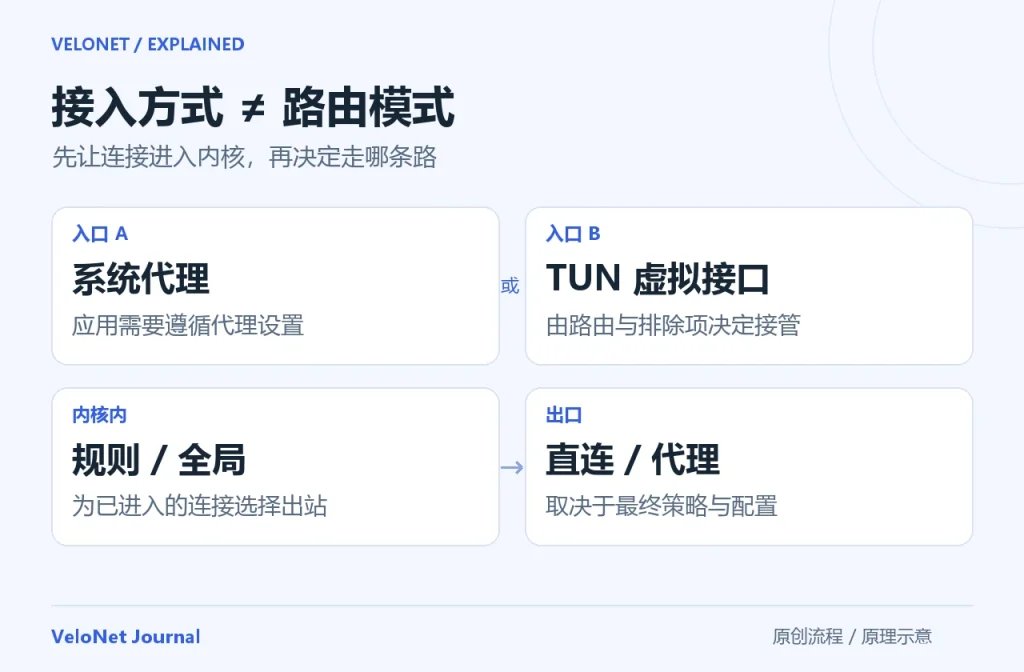The width and height of the screenshot is (1024, 672).
Task: Select the TUN 虚拟接口 card heading
Action: [x=658, y=279]
